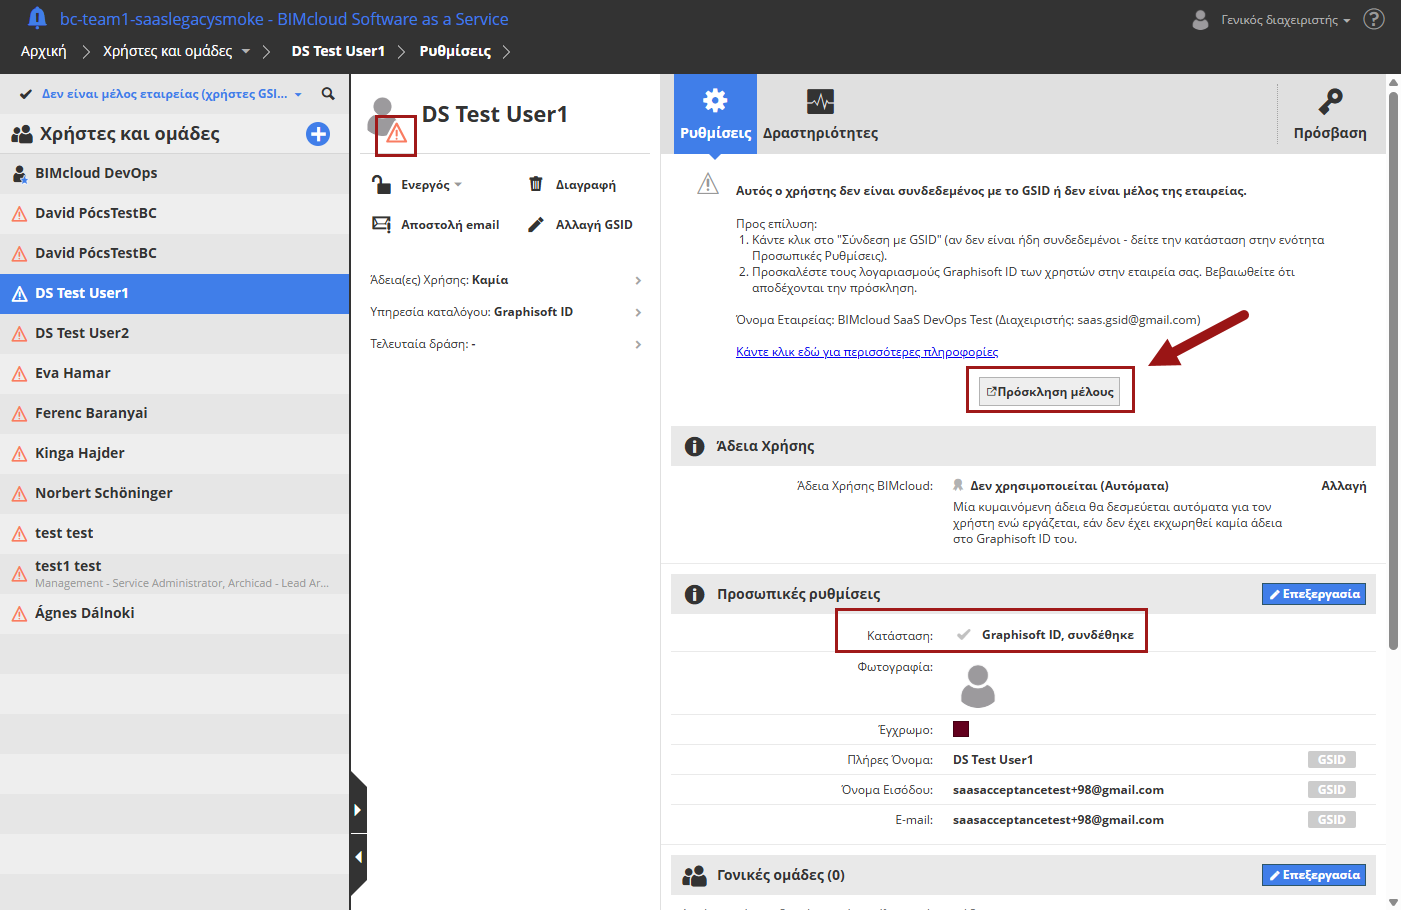Image resolution: width=1401 pixels, height=910 pixels.
Task: Click Επεξεργασία for Γονικές ομάδες
Action: tap(1314, 875)
